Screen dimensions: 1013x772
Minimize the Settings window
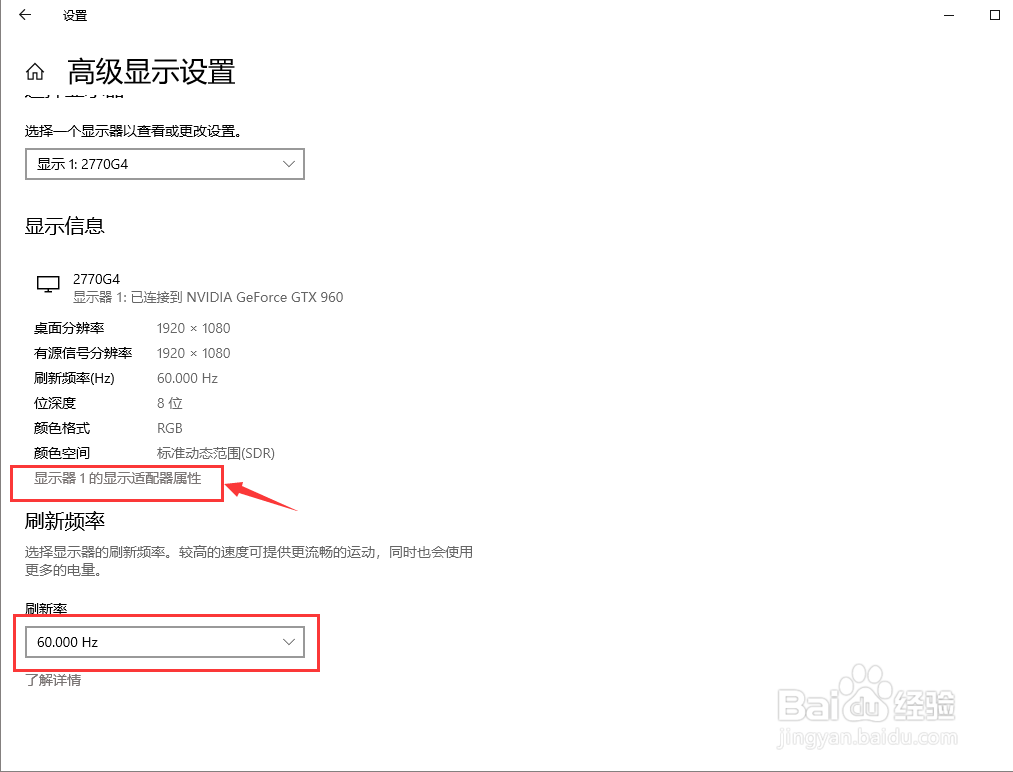point(947,15)
